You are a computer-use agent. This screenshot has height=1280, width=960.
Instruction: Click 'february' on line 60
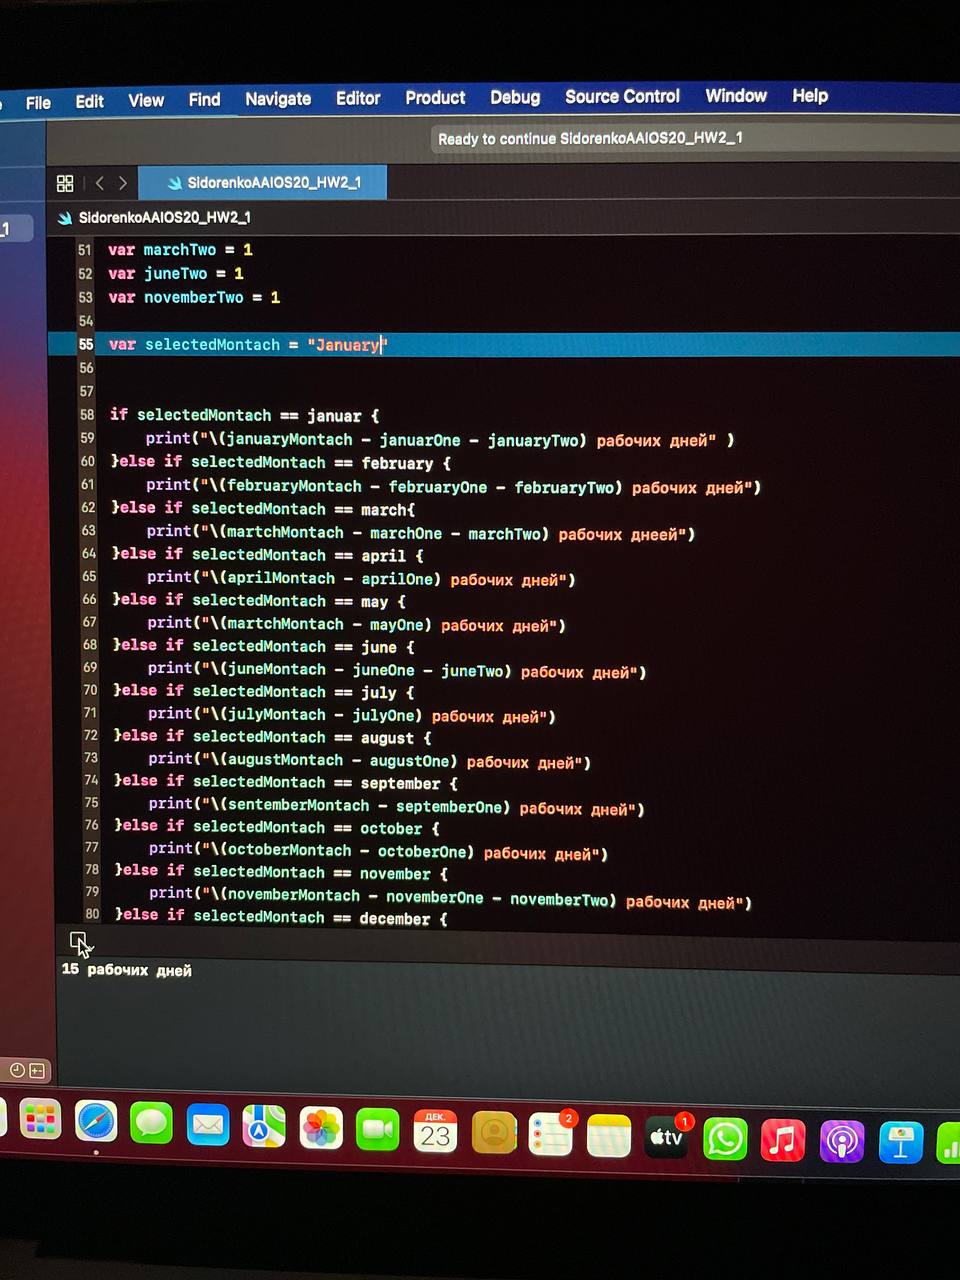(x=397, y=464)
